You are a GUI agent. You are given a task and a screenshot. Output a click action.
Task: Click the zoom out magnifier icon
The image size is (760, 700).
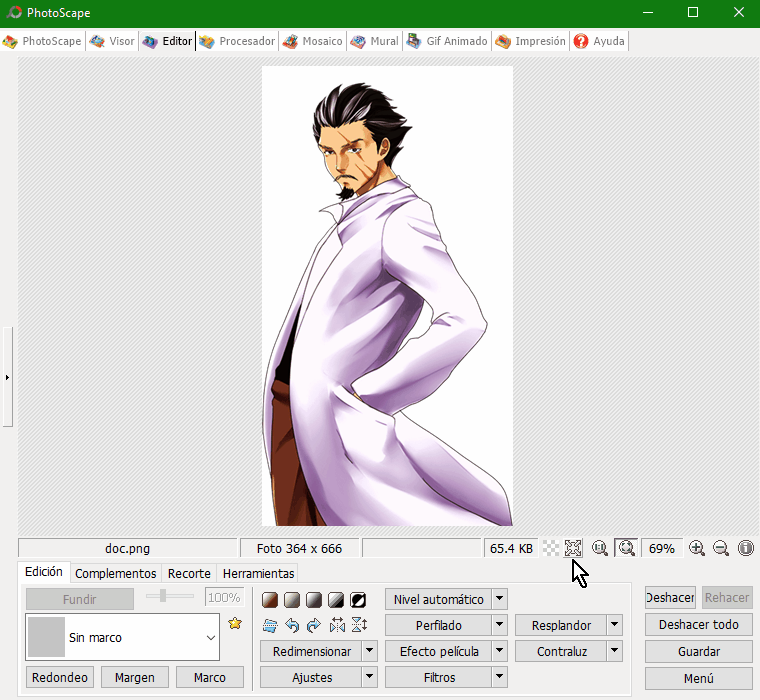click(x=721, y=548)
